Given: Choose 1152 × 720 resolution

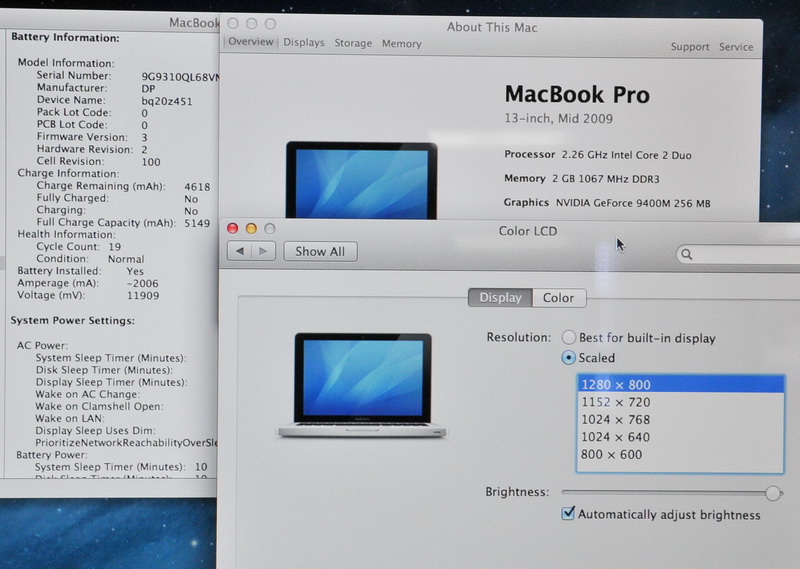Looking at the screenshot, I should (x=680, y=402).
